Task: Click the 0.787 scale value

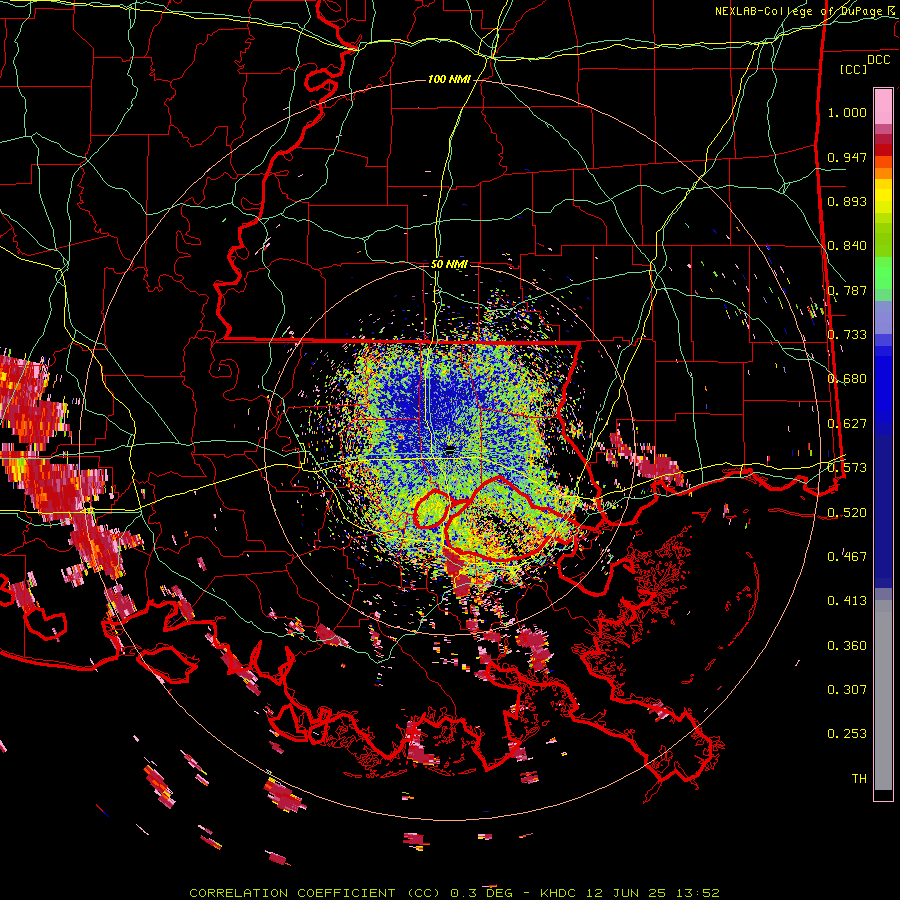Action: [x=847, y=290]
